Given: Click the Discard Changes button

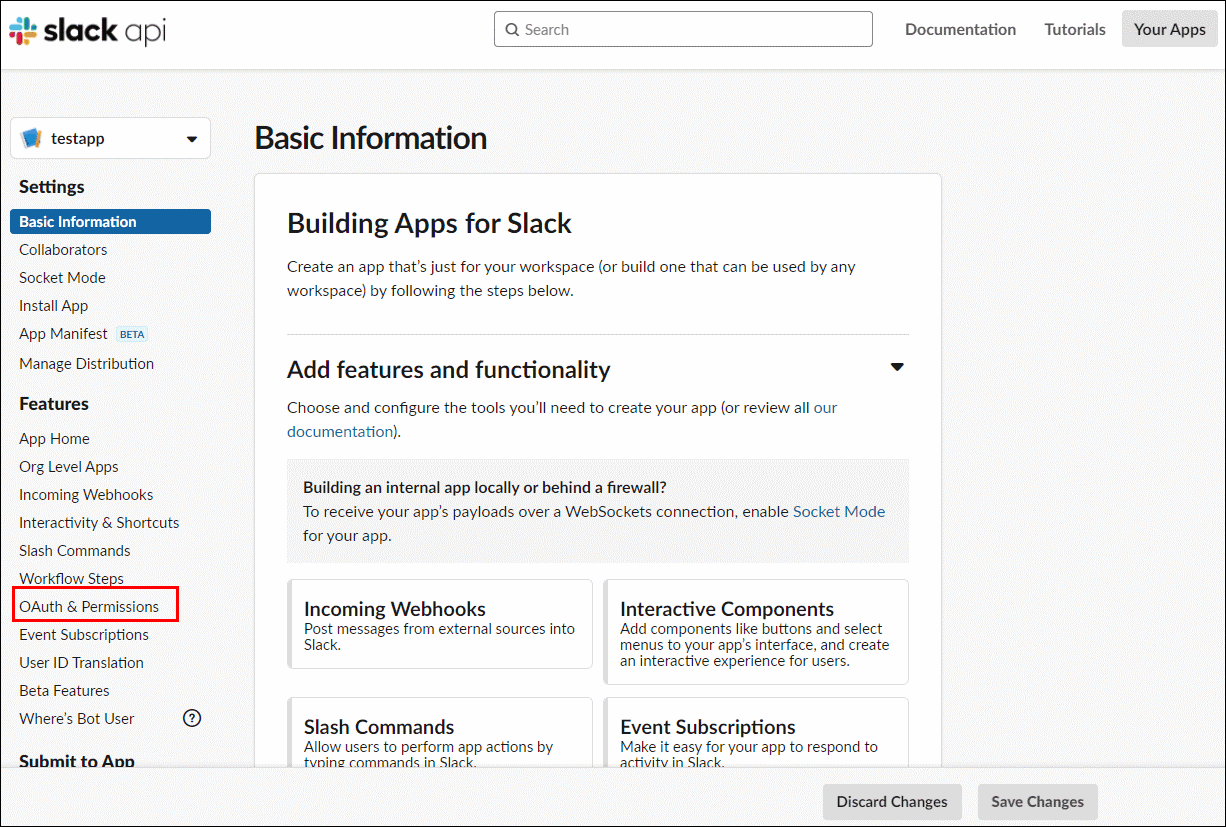Looking at the screenshot, I should click(x=892, y=802).
